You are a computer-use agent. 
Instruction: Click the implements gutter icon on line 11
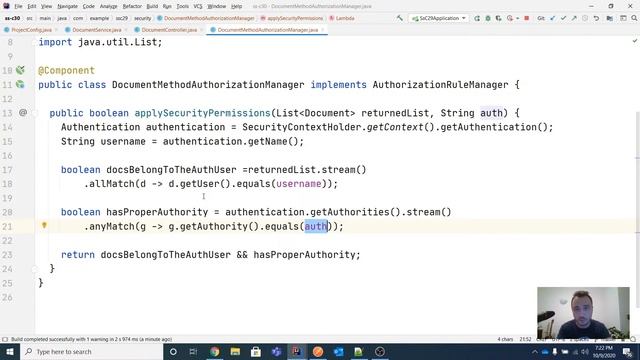pyautogui.click(x=20, y=84)
